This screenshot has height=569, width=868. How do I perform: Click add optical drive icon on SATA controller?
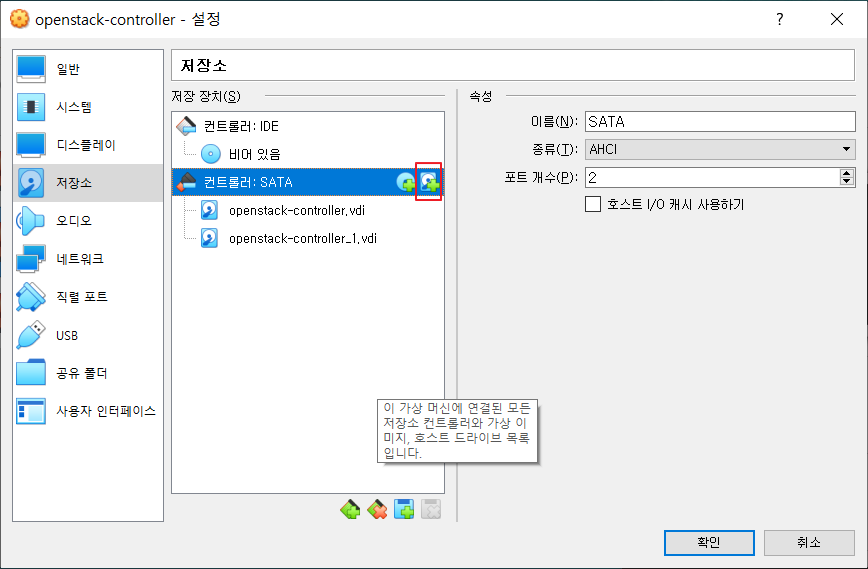coord(406,182)
